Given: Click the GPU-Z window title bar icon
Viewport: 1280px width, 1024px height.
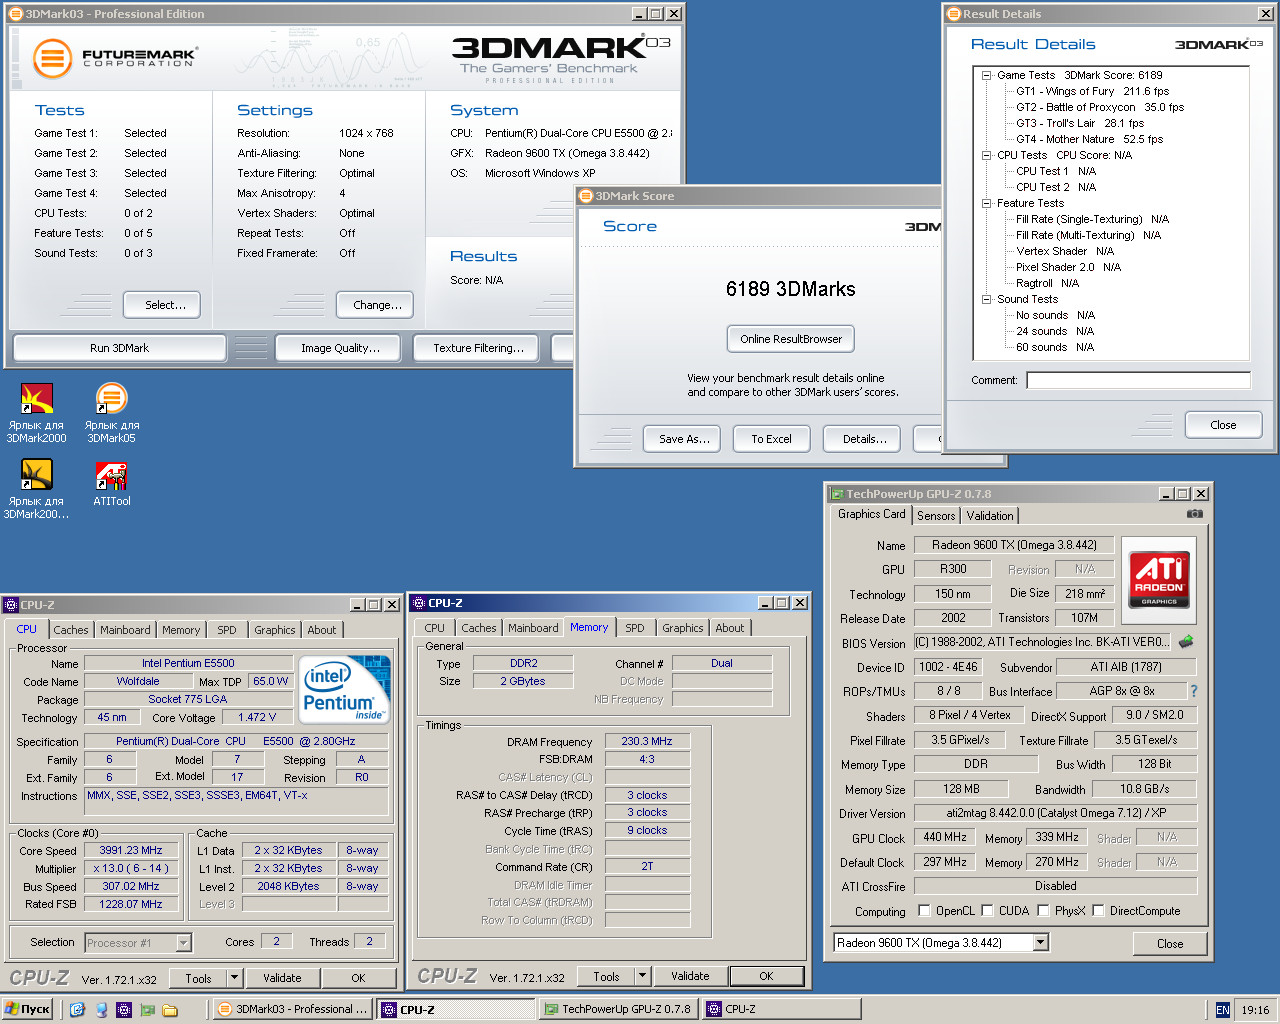Looking at the screenshot, I should click(837, 494).
